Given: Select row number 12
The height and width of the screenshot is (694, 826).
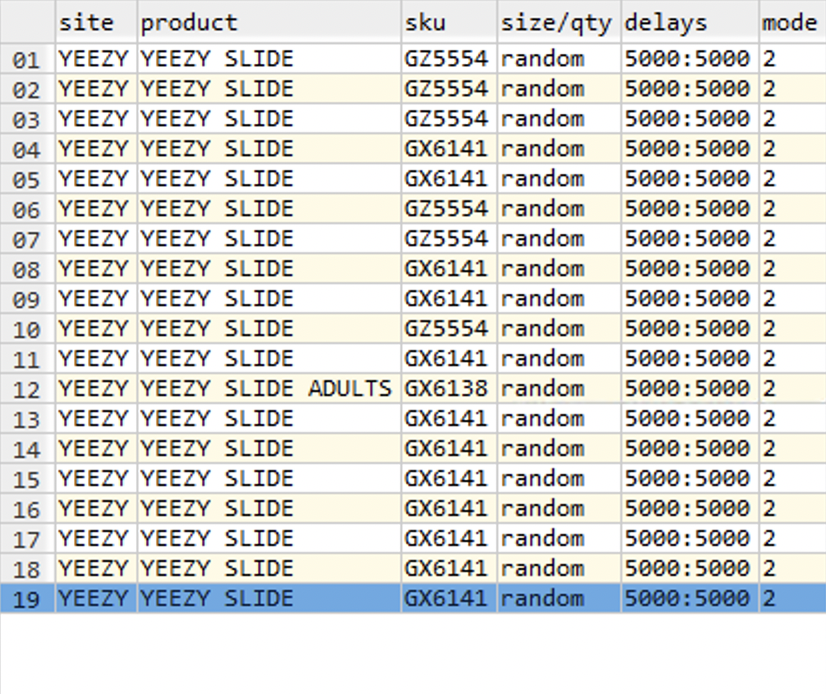Looking at the screenshot, I should tap(26, 389).
